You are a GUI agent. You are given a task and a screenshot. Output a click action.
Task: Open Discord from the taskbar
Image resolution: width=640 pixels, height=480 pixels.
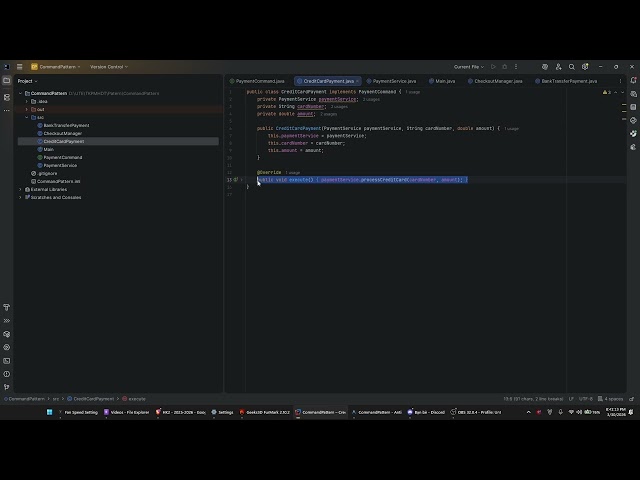425,412
